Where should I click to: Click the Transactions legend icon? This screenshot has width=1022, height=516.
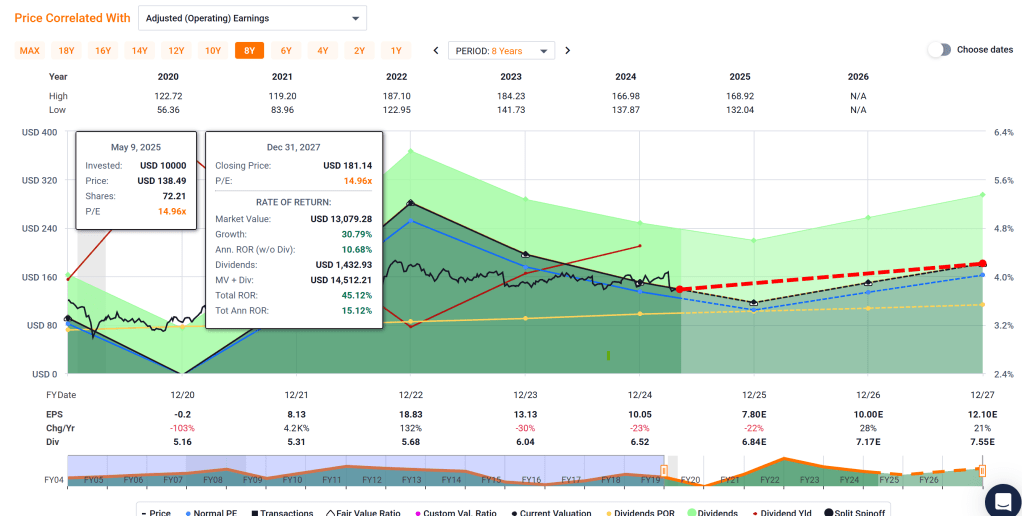pos(255,512)
